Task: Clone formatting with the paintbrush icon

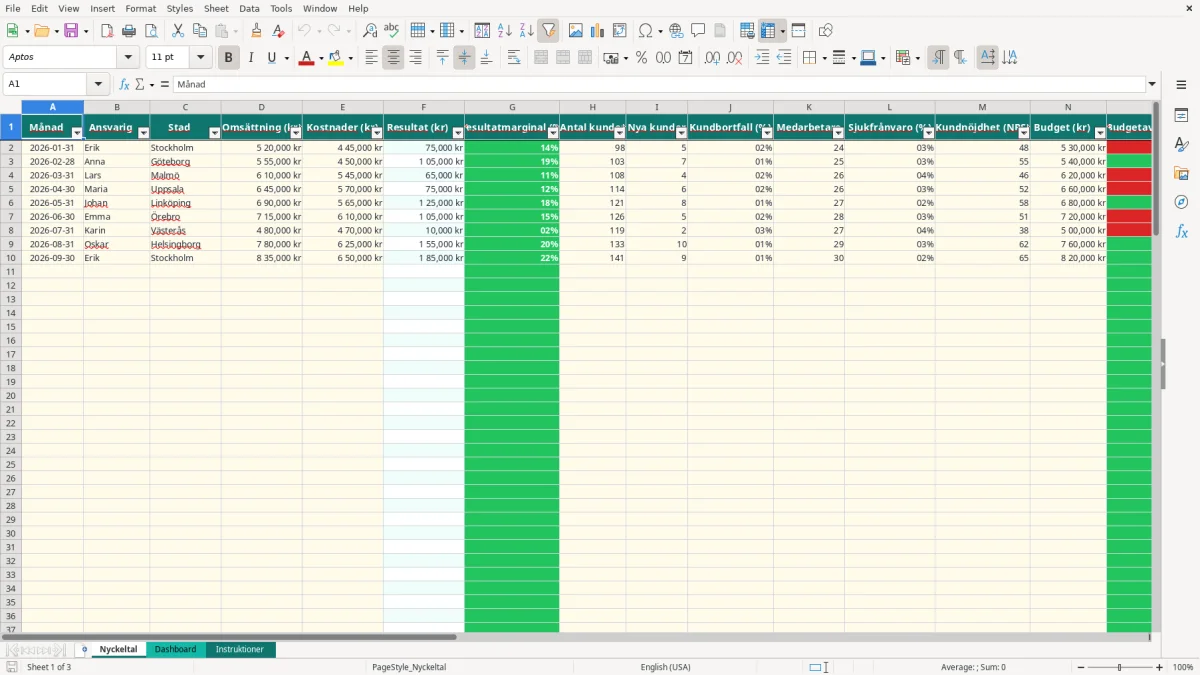Action: tap(257, 31)
